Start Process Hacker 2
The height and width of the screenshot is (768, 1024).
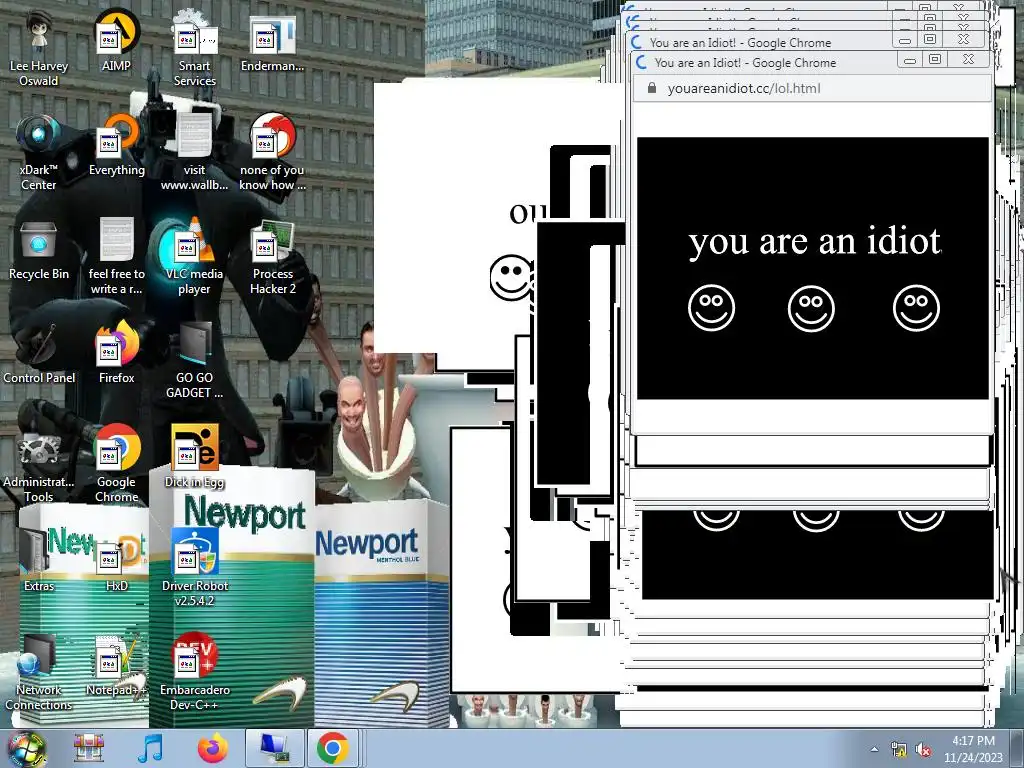coord(272,257)
